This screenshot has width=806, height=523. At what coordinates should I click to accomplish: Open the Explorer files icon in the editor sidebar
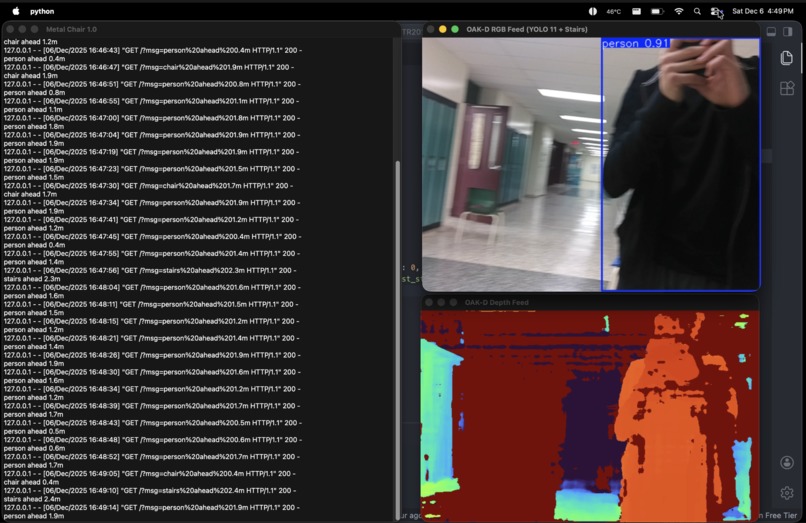[786, 58]
